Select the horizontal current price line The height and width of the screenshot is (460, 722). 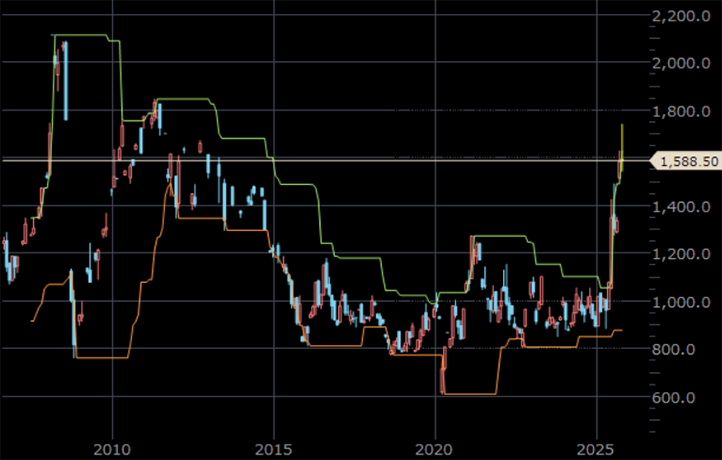pyautogui.click(x=300, y=159)
